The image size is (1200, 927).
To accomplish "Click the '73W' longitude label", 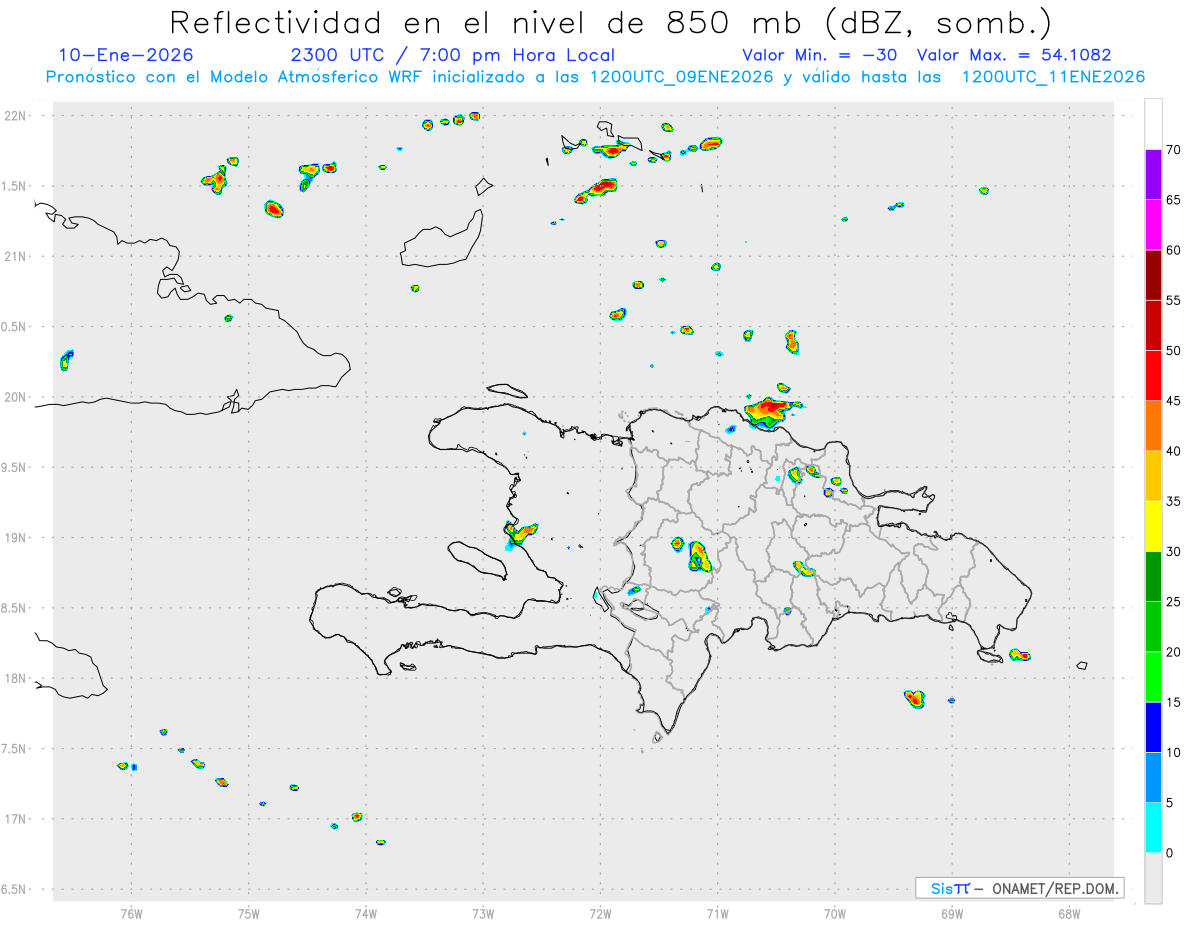I will pyautogui.click(x=483, y=914).
